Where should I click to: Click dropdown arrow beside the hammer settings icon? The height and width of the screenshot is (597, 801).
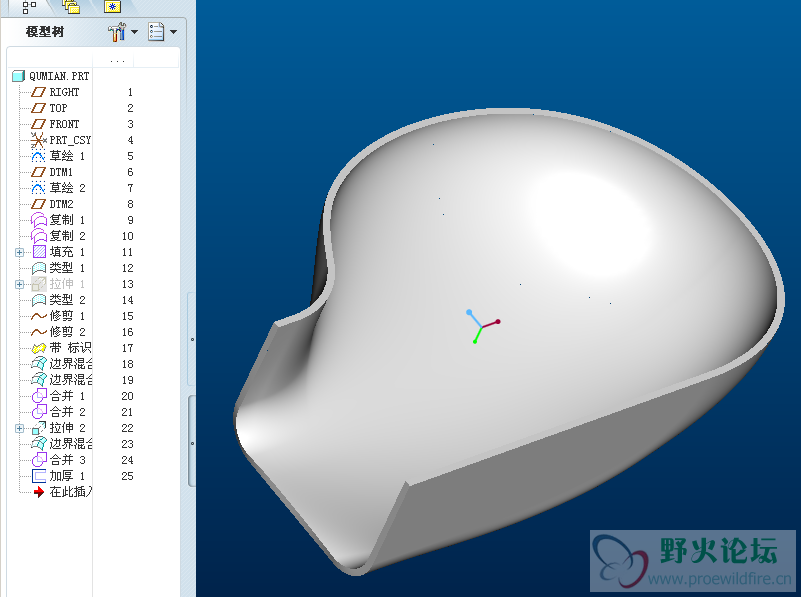(x=134, y=32)
